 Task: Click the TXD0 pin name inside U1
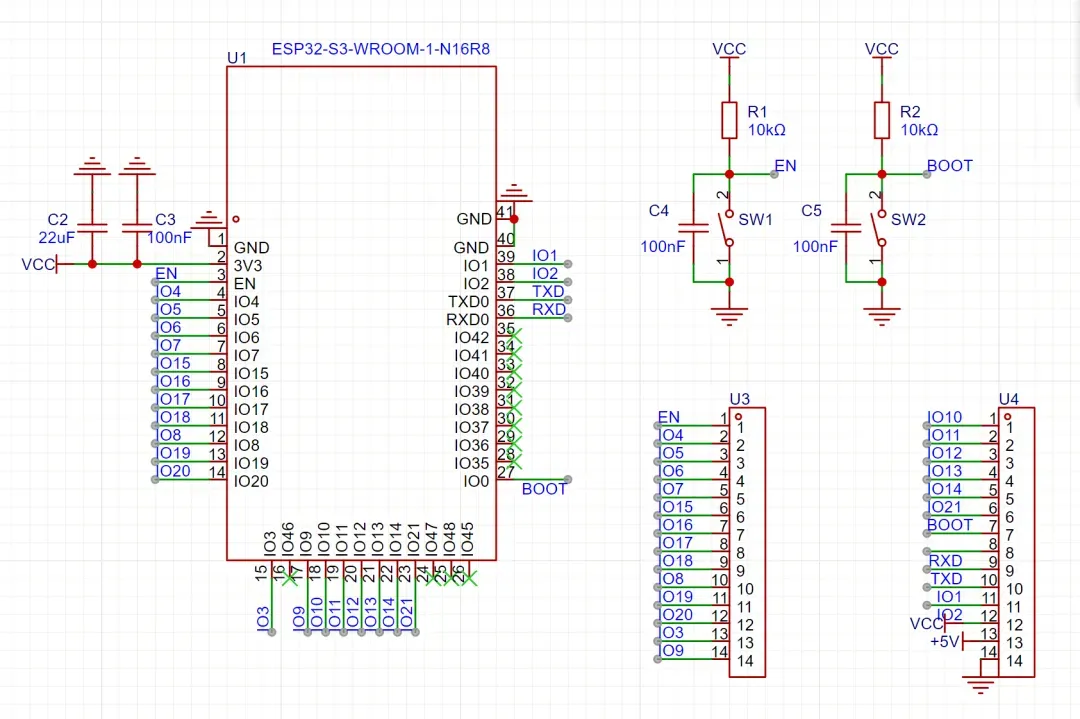(x=468, y=302)
